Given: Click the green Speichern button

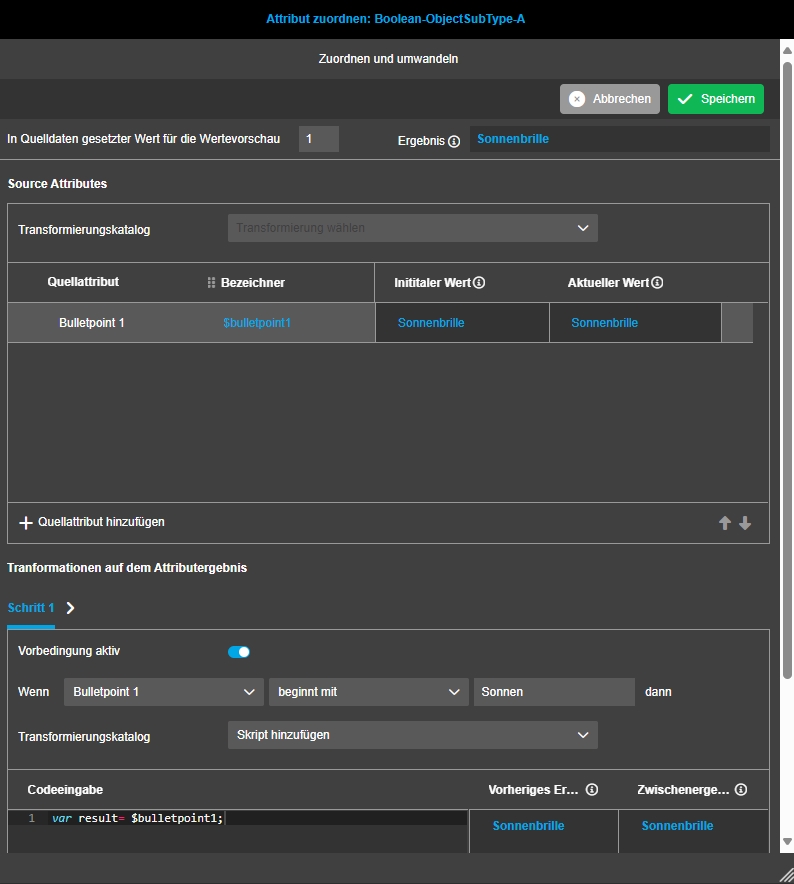Looking at the screenshot, I should 715,99.
